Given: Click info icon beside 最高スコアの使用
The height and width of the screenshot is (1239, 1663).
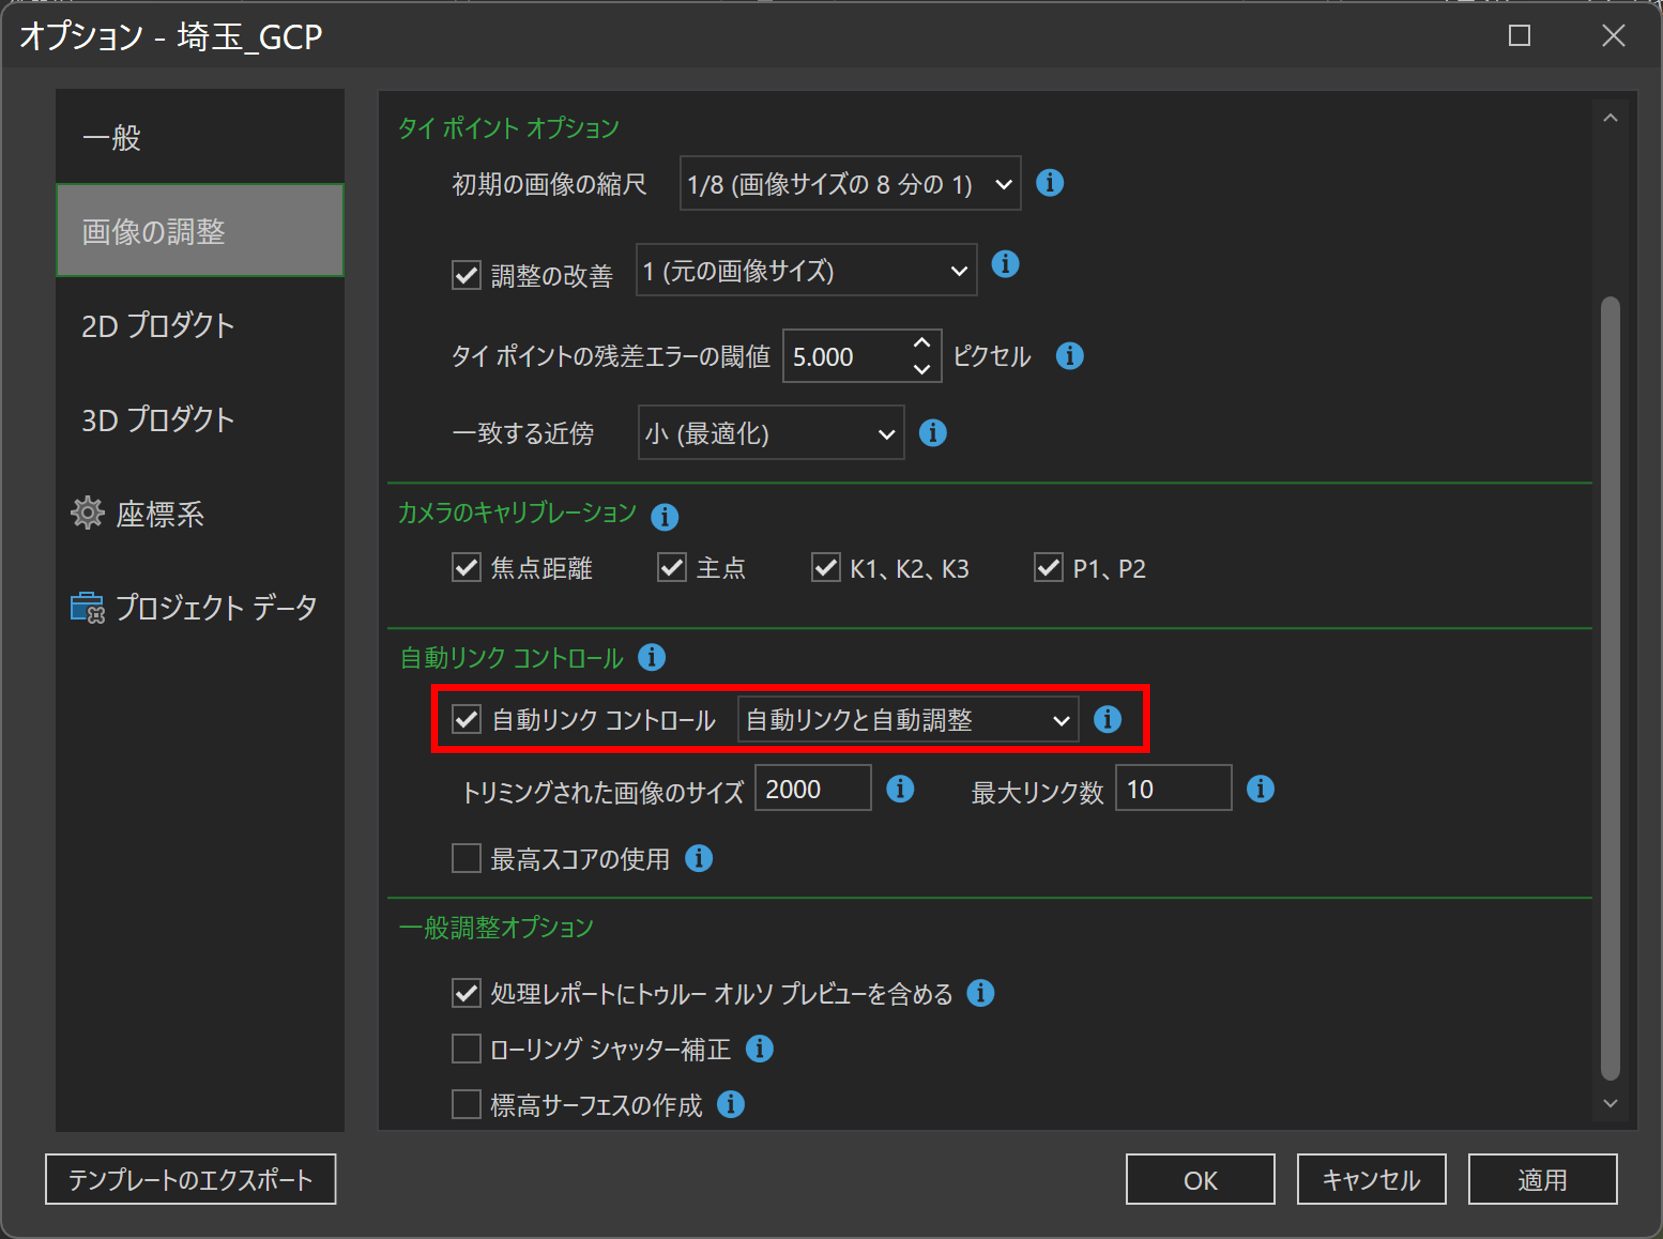Looking at the screenshot, I should (699, 858).
